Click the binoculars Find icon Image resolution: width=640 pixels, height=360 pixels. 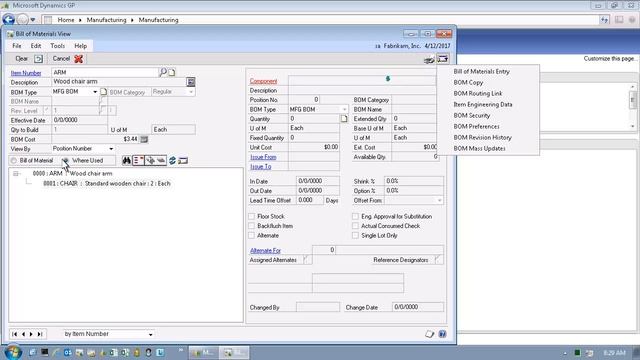point(127,160)
